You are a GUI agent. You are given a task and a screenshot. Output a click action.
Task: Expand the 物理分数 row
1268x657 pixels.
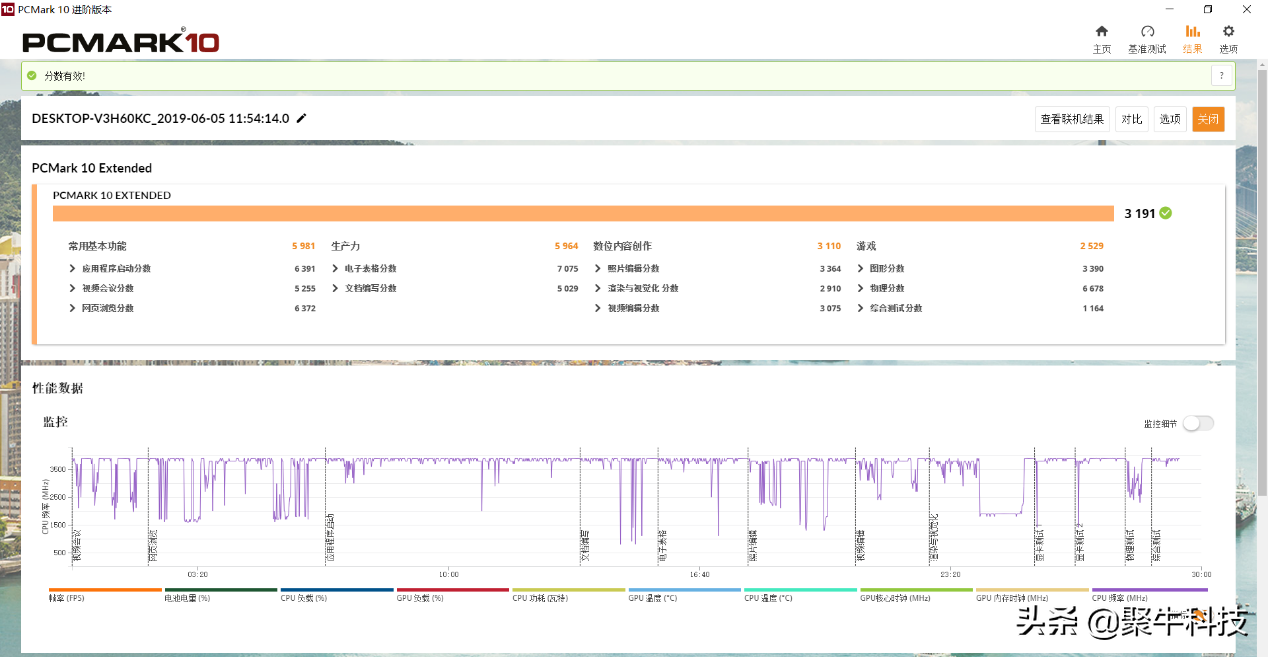861,289
